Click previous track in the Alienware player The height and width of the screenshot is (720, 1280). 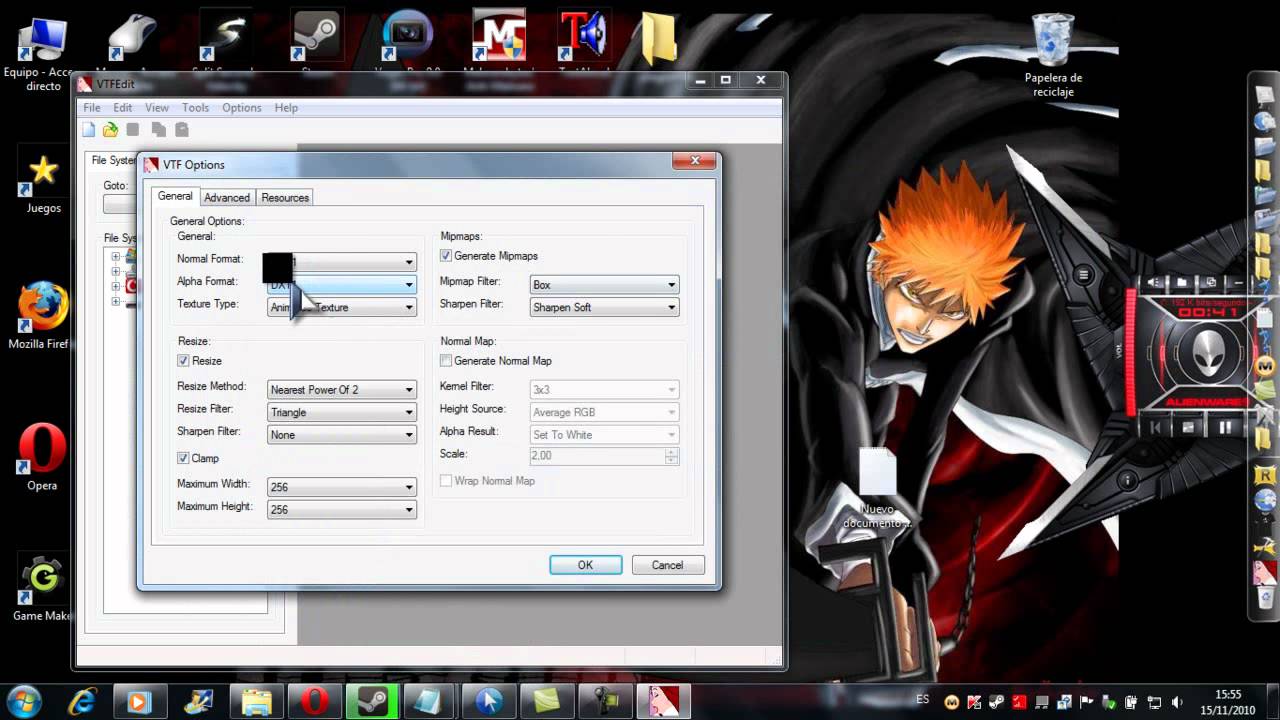(x=1155, y=427)
